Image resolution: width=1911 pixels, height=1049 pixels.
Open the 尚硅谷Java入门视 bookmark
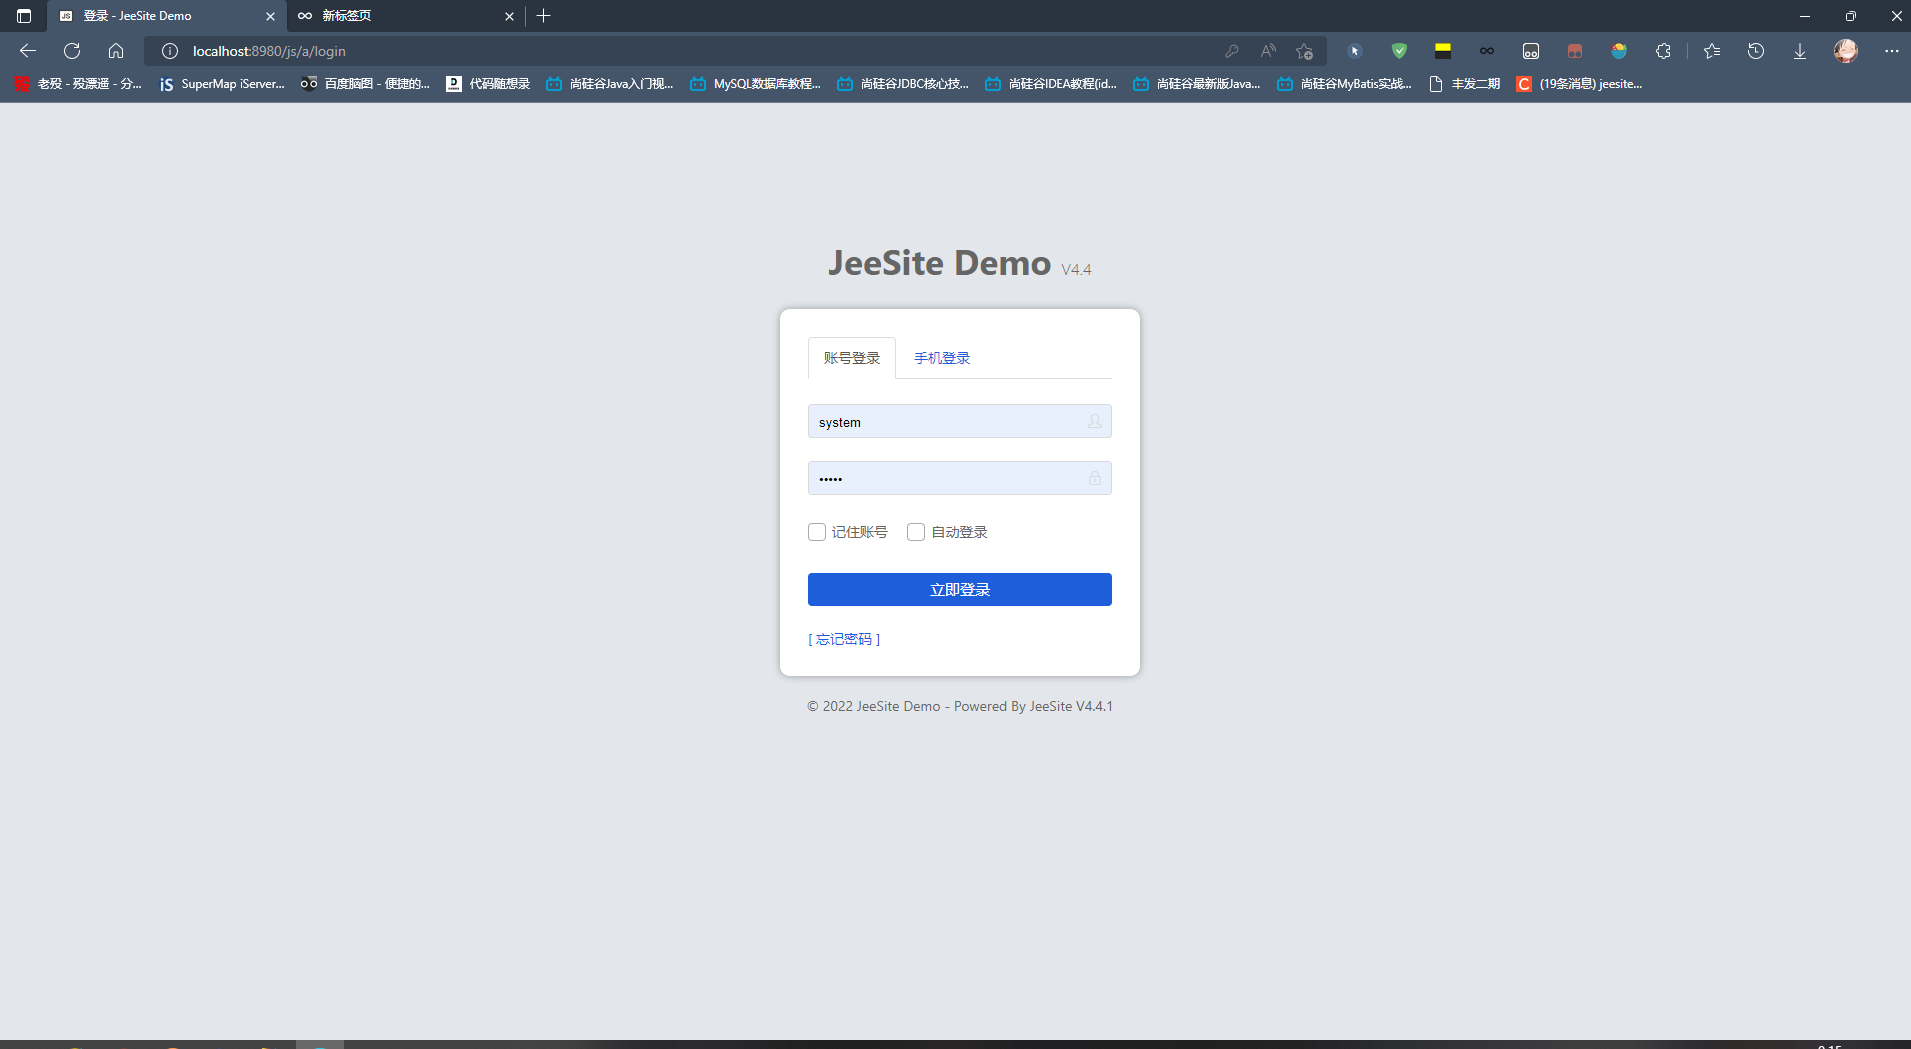tap(610, 84)
